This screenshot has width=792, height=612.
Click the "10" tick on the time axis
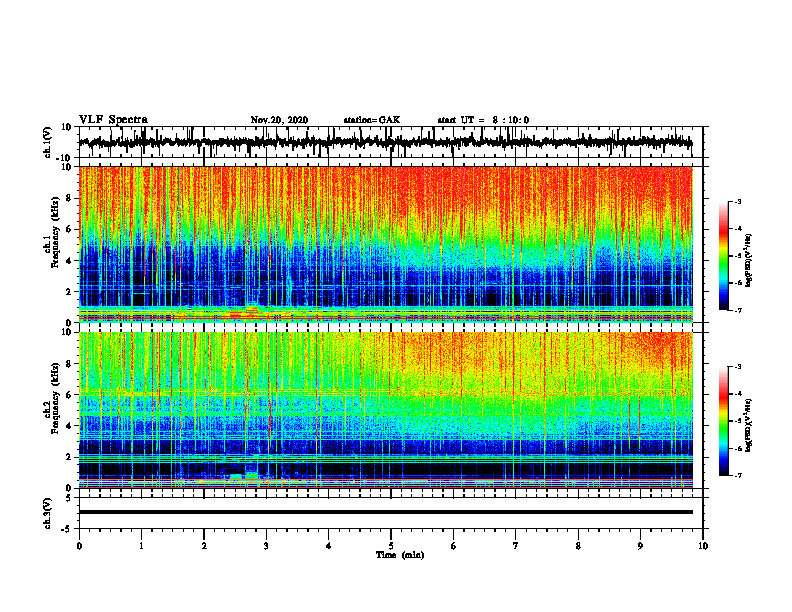pos(703,546)
